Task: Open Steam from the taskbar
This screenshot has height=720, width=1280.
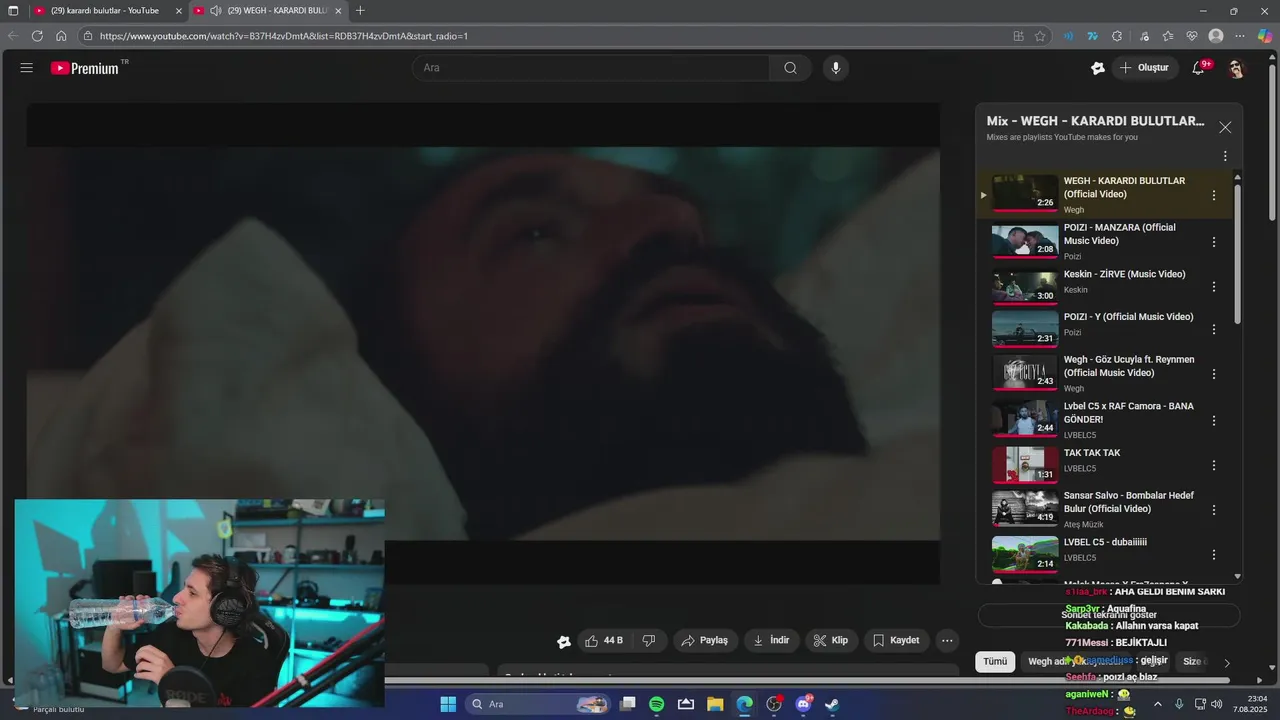Action: pyautogui.click(x=832, y=704)
